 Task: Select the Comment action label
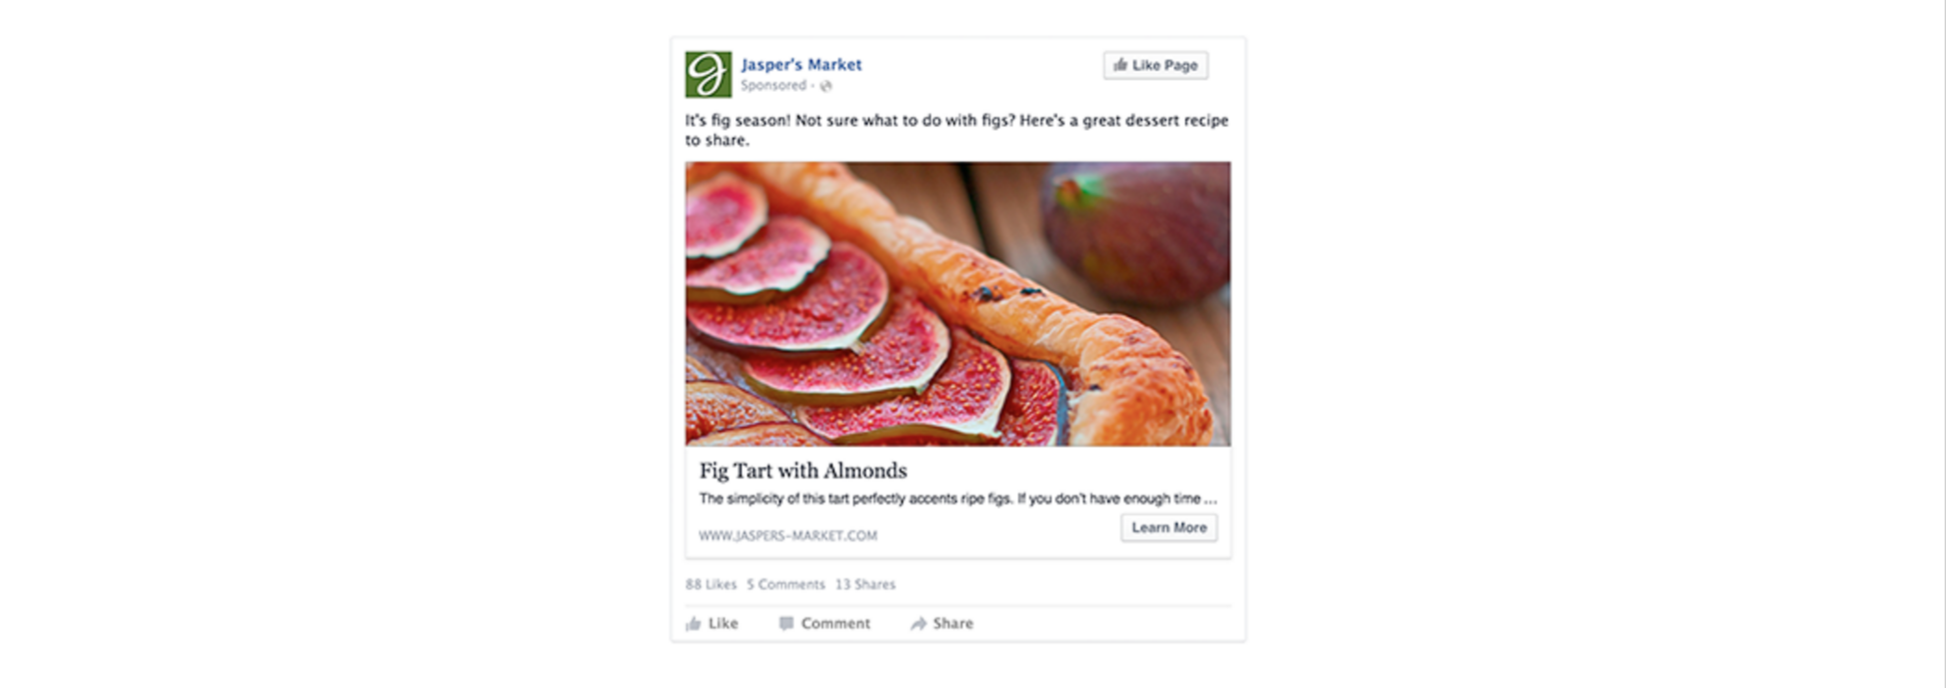tap(835, 623)
